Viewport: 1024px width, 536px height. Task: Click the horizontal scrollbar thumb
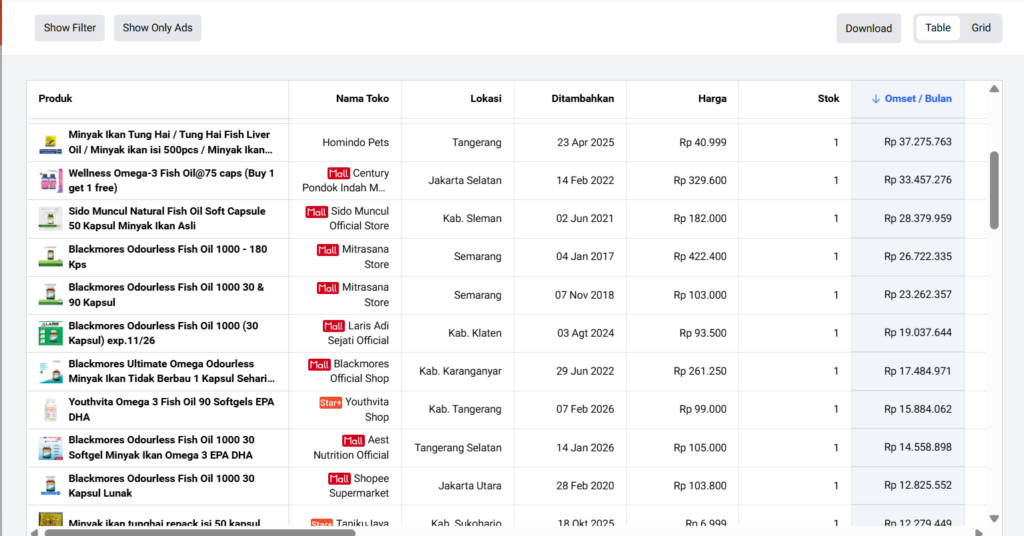coord(199,533)
